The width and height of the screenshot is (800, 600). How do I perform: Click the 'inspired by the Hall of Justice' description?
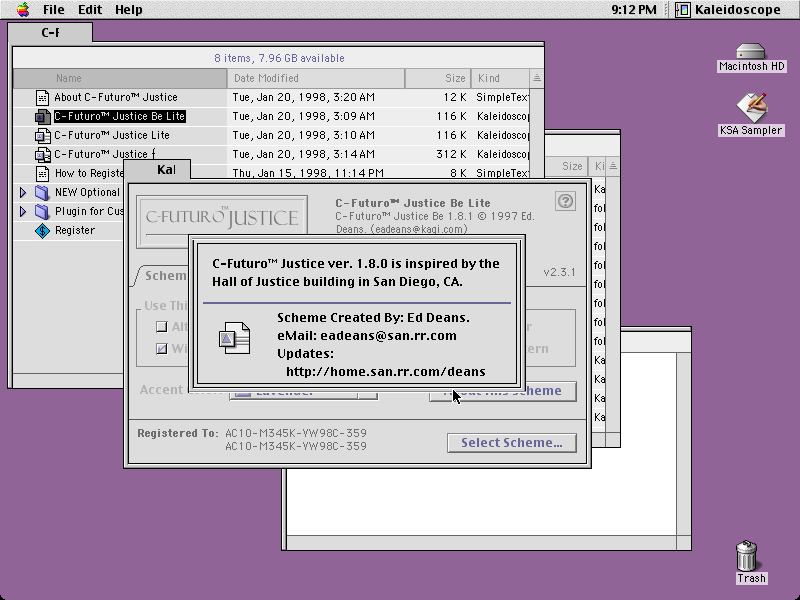pyautogui.click(x=356, y=272)
